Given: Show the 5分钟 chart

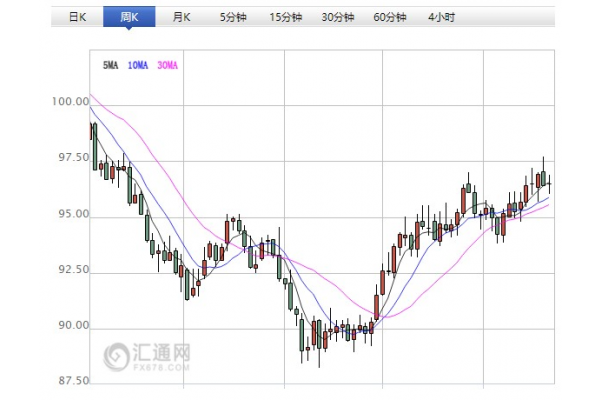Looking at the screenshot, I should tap(232, 17).
